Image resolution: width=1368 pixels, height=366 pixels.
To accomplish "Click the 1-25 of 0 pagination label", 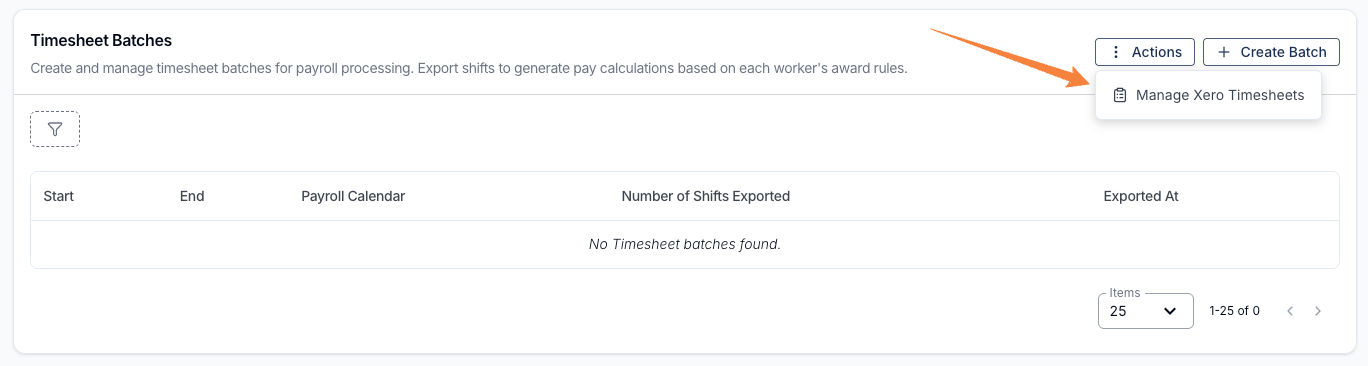I will coord(1235,311).
